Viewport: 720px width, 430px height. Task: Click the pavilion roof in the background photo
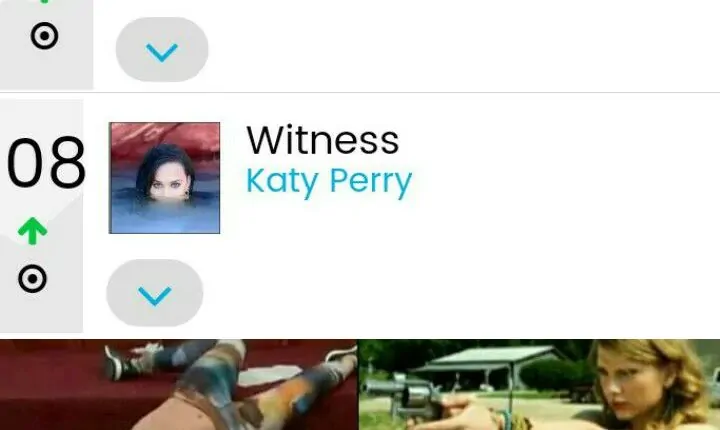click(x=489, y=357)
